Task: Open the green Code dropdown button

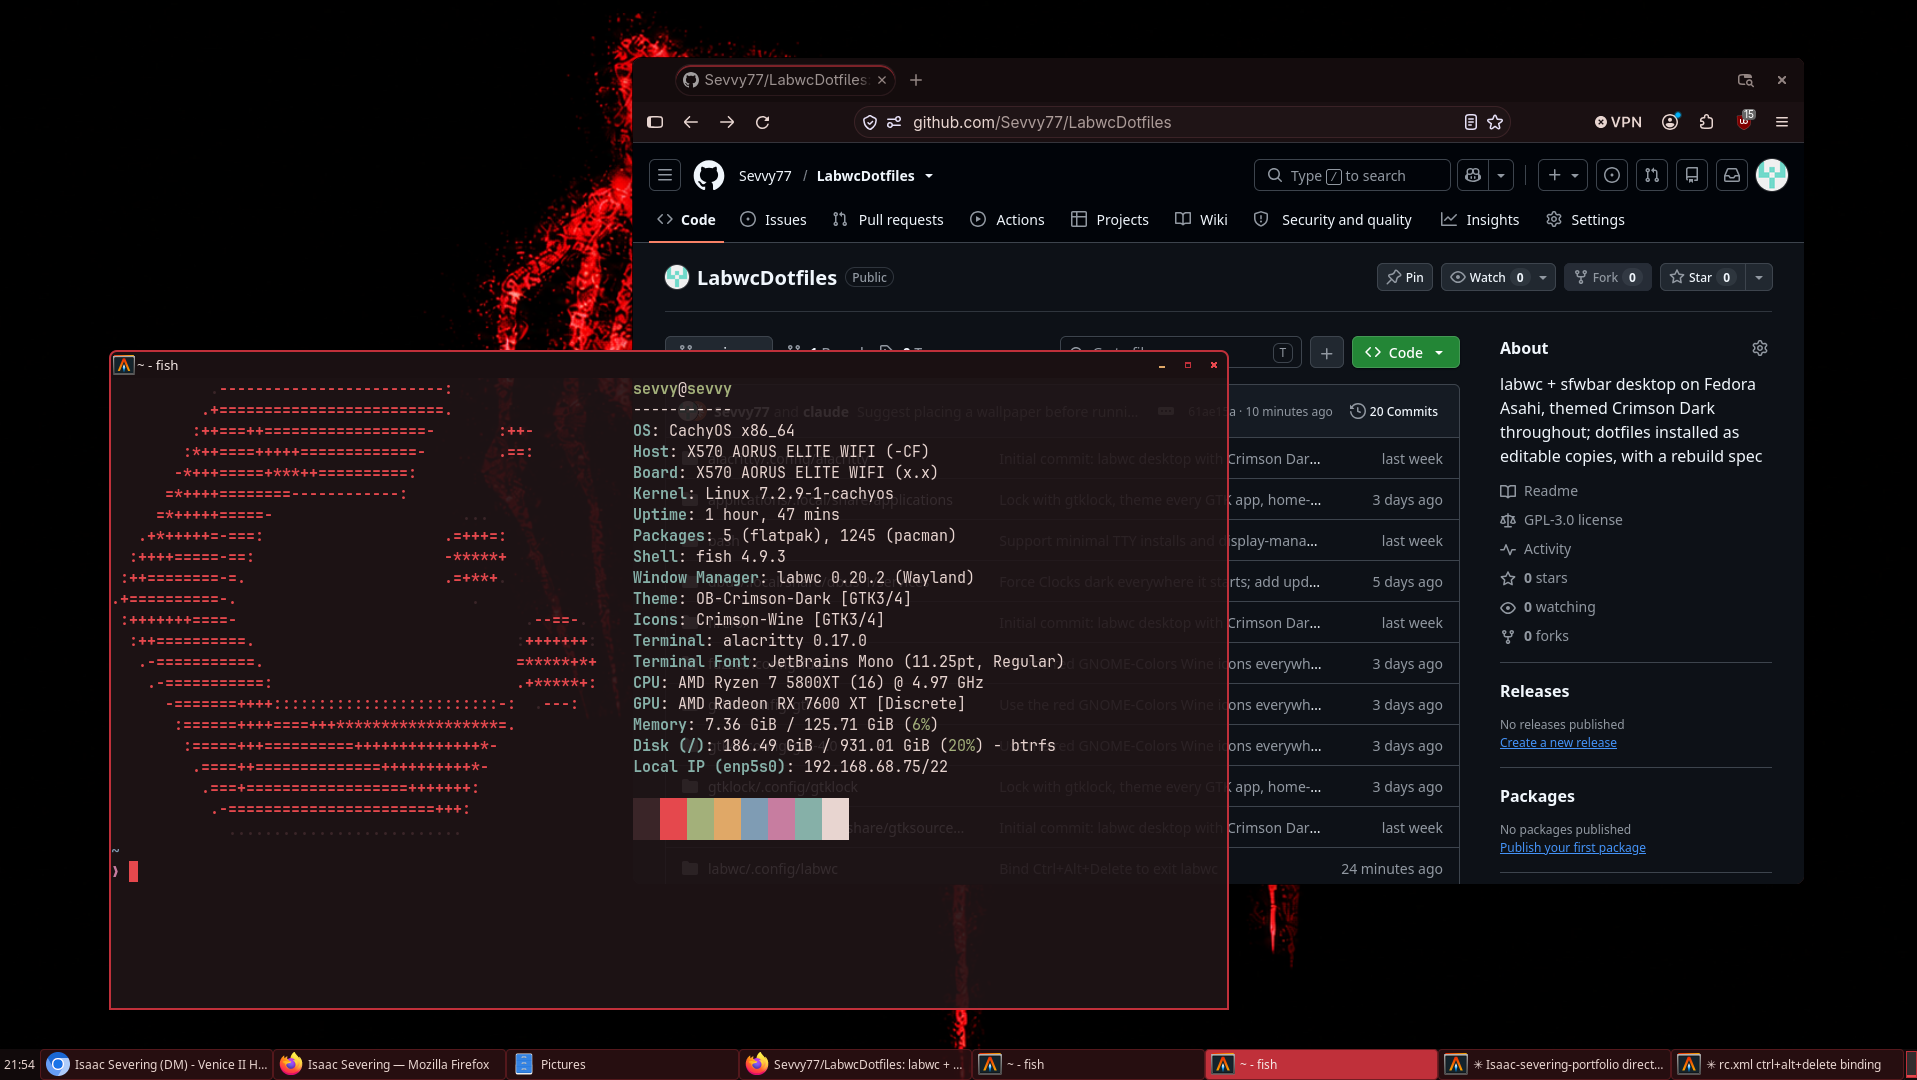Action: [1405, 353]
